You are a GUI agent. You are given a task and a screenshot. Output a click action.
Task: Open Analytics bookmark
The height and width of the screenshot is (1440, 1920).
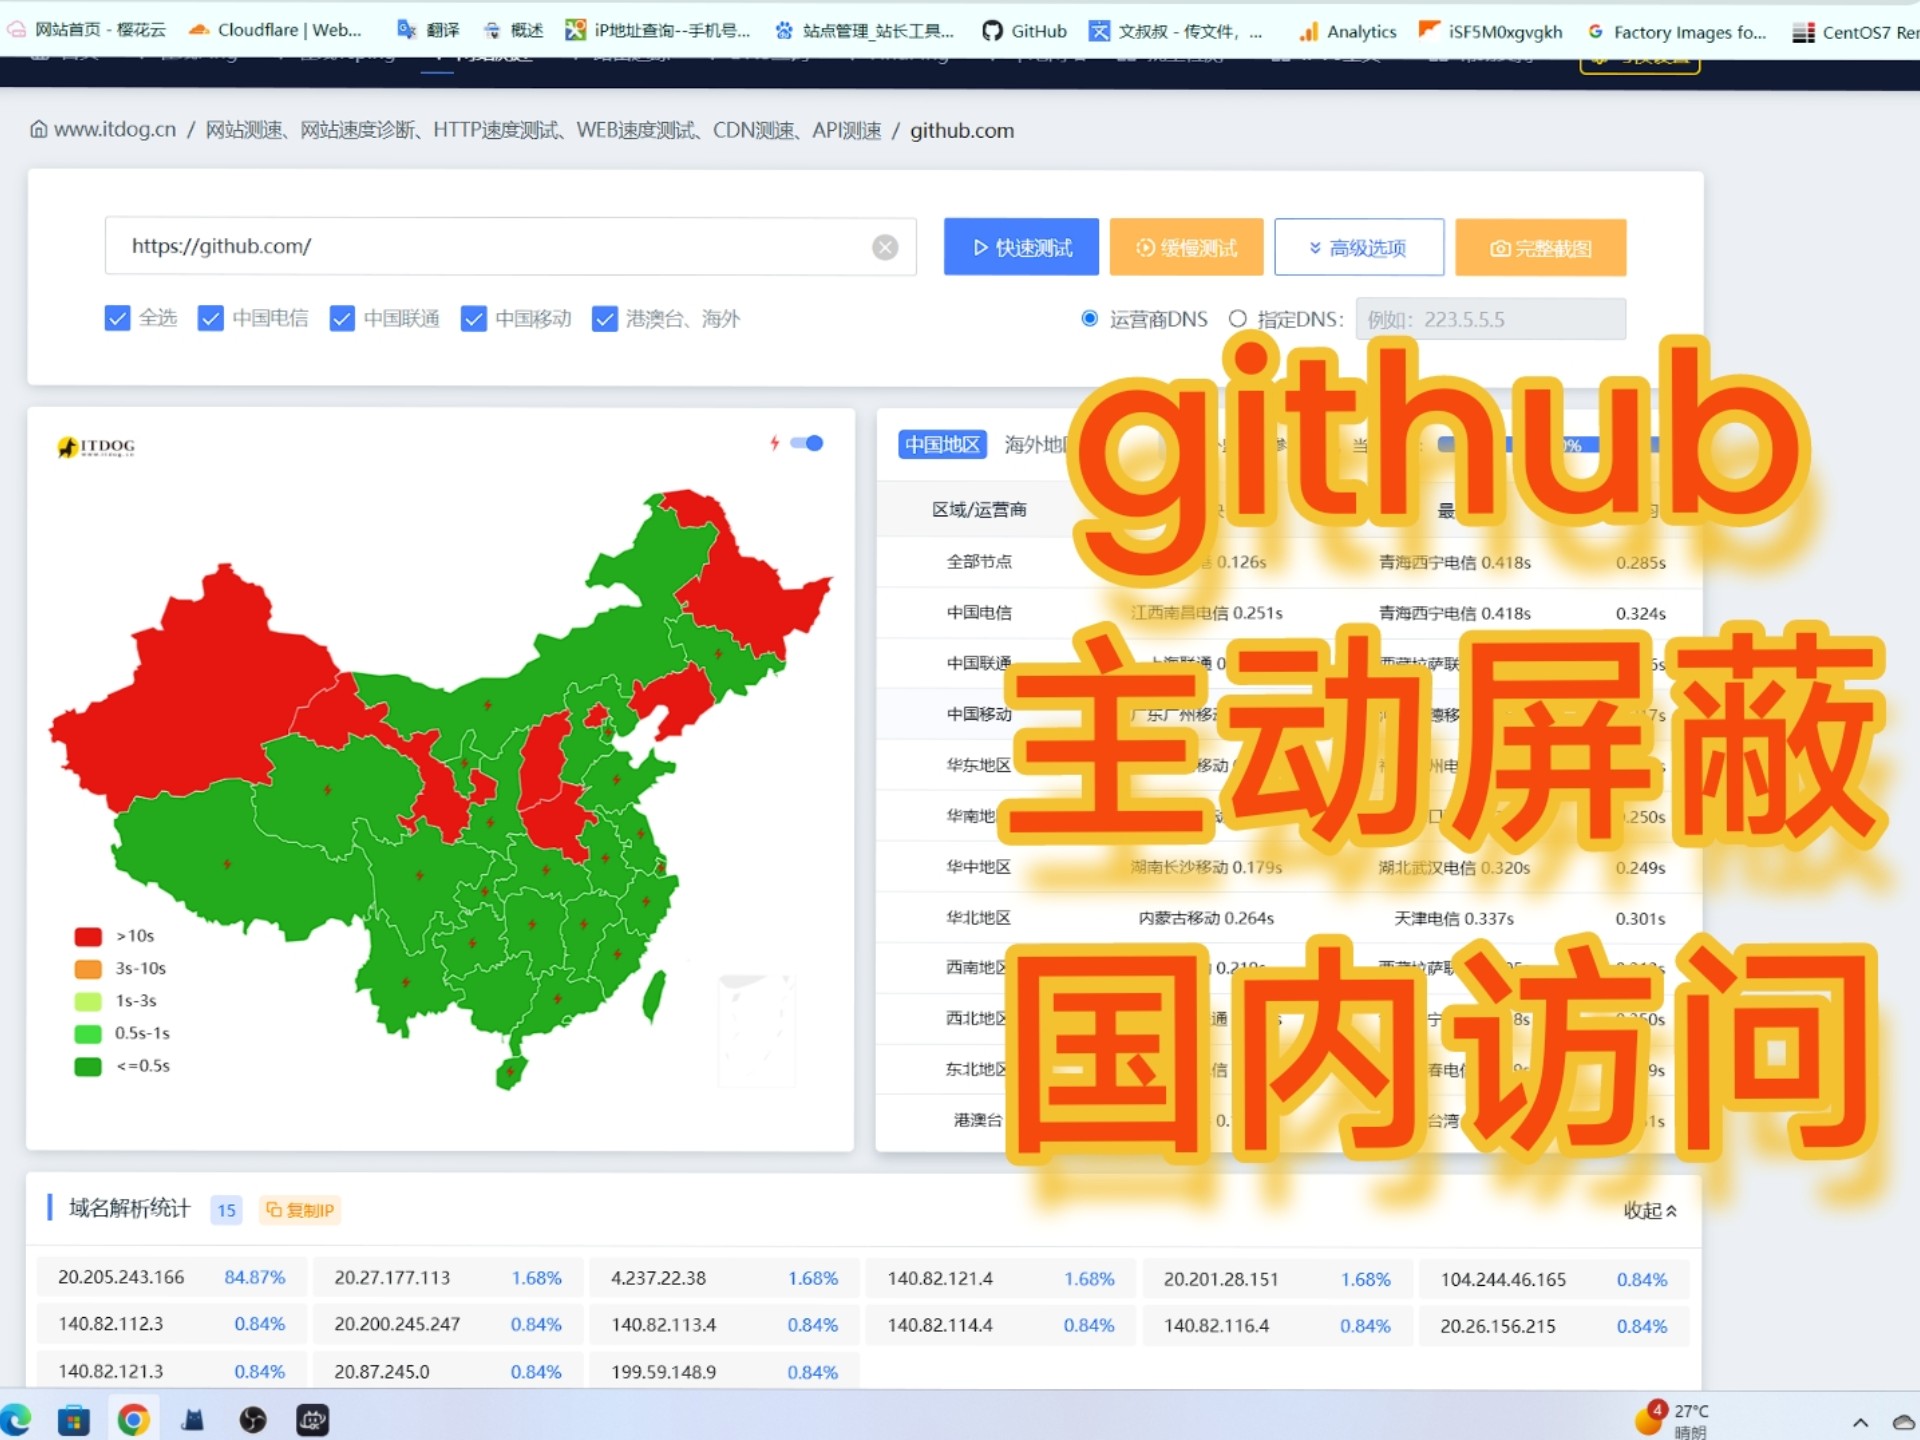point(1347,32)
